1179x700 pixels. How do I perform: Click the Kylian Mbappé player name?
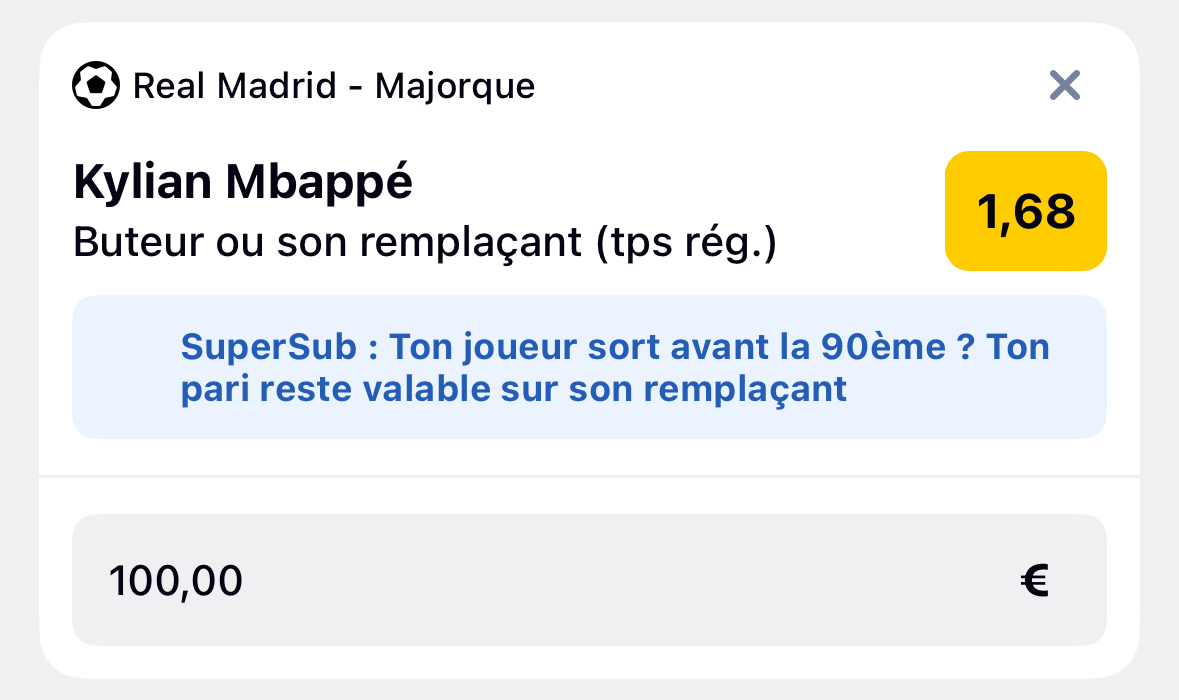click(x=243, y=182)
